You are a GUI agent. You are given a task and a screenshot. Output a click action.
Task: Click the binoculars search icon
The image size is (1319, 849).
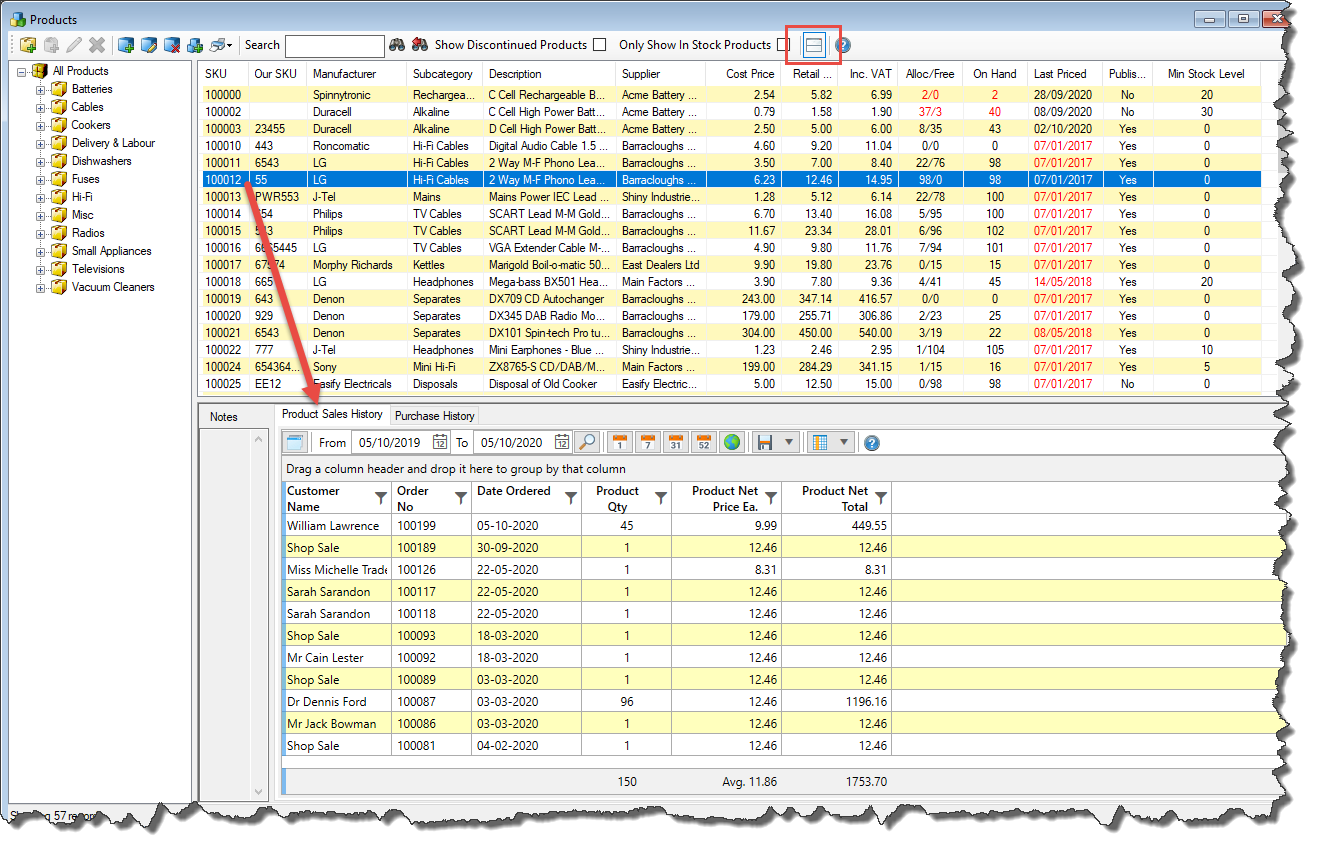tap(397, 45)
